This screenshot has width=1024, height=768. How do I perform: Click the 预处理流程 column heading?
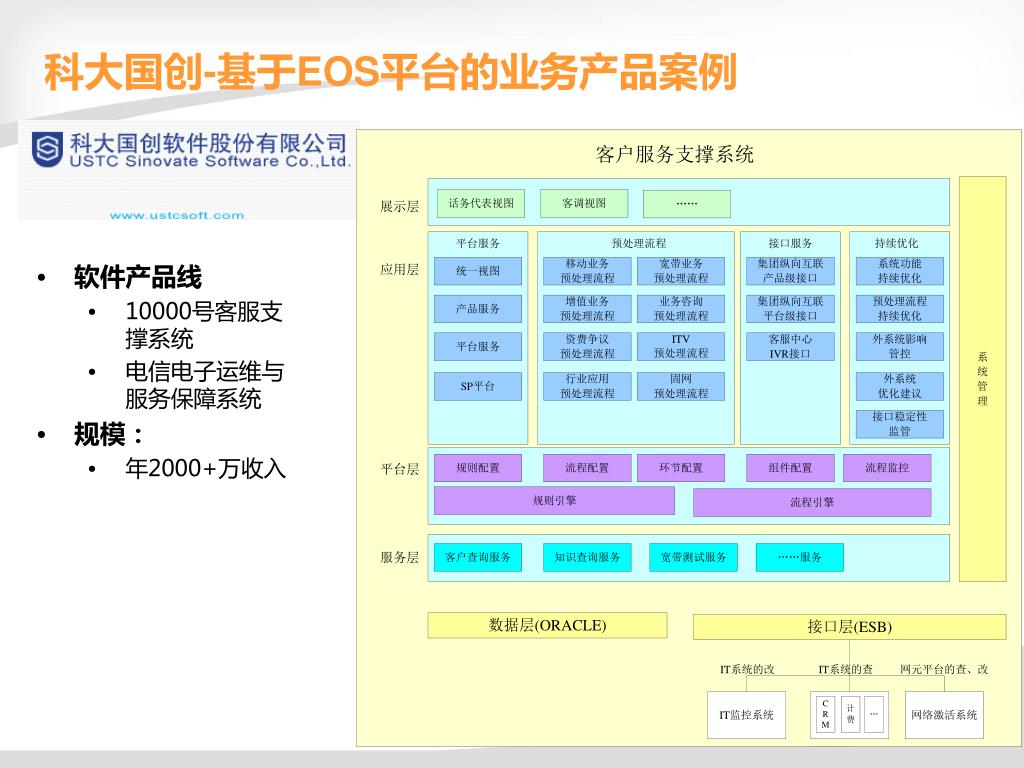pos(639,244)
